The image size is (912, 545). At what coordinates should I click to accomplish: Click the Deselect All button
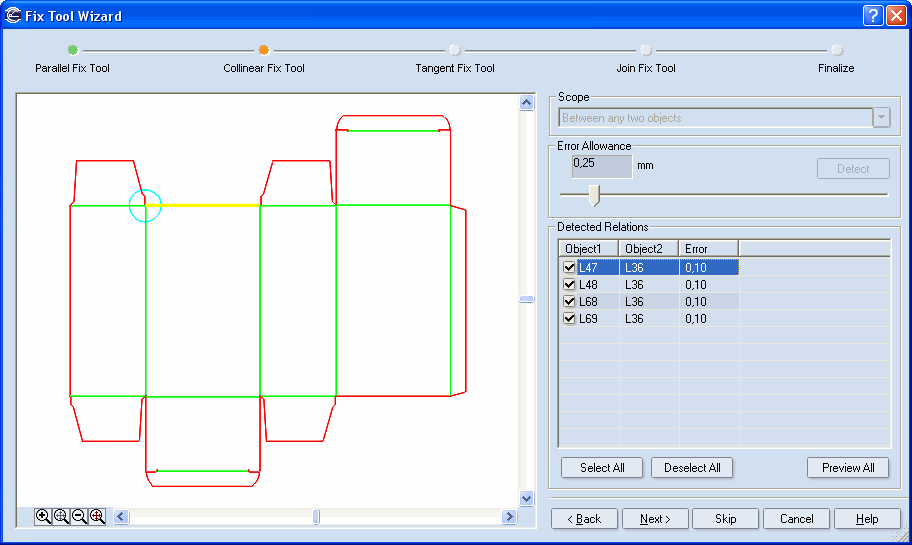click(692, 468)
